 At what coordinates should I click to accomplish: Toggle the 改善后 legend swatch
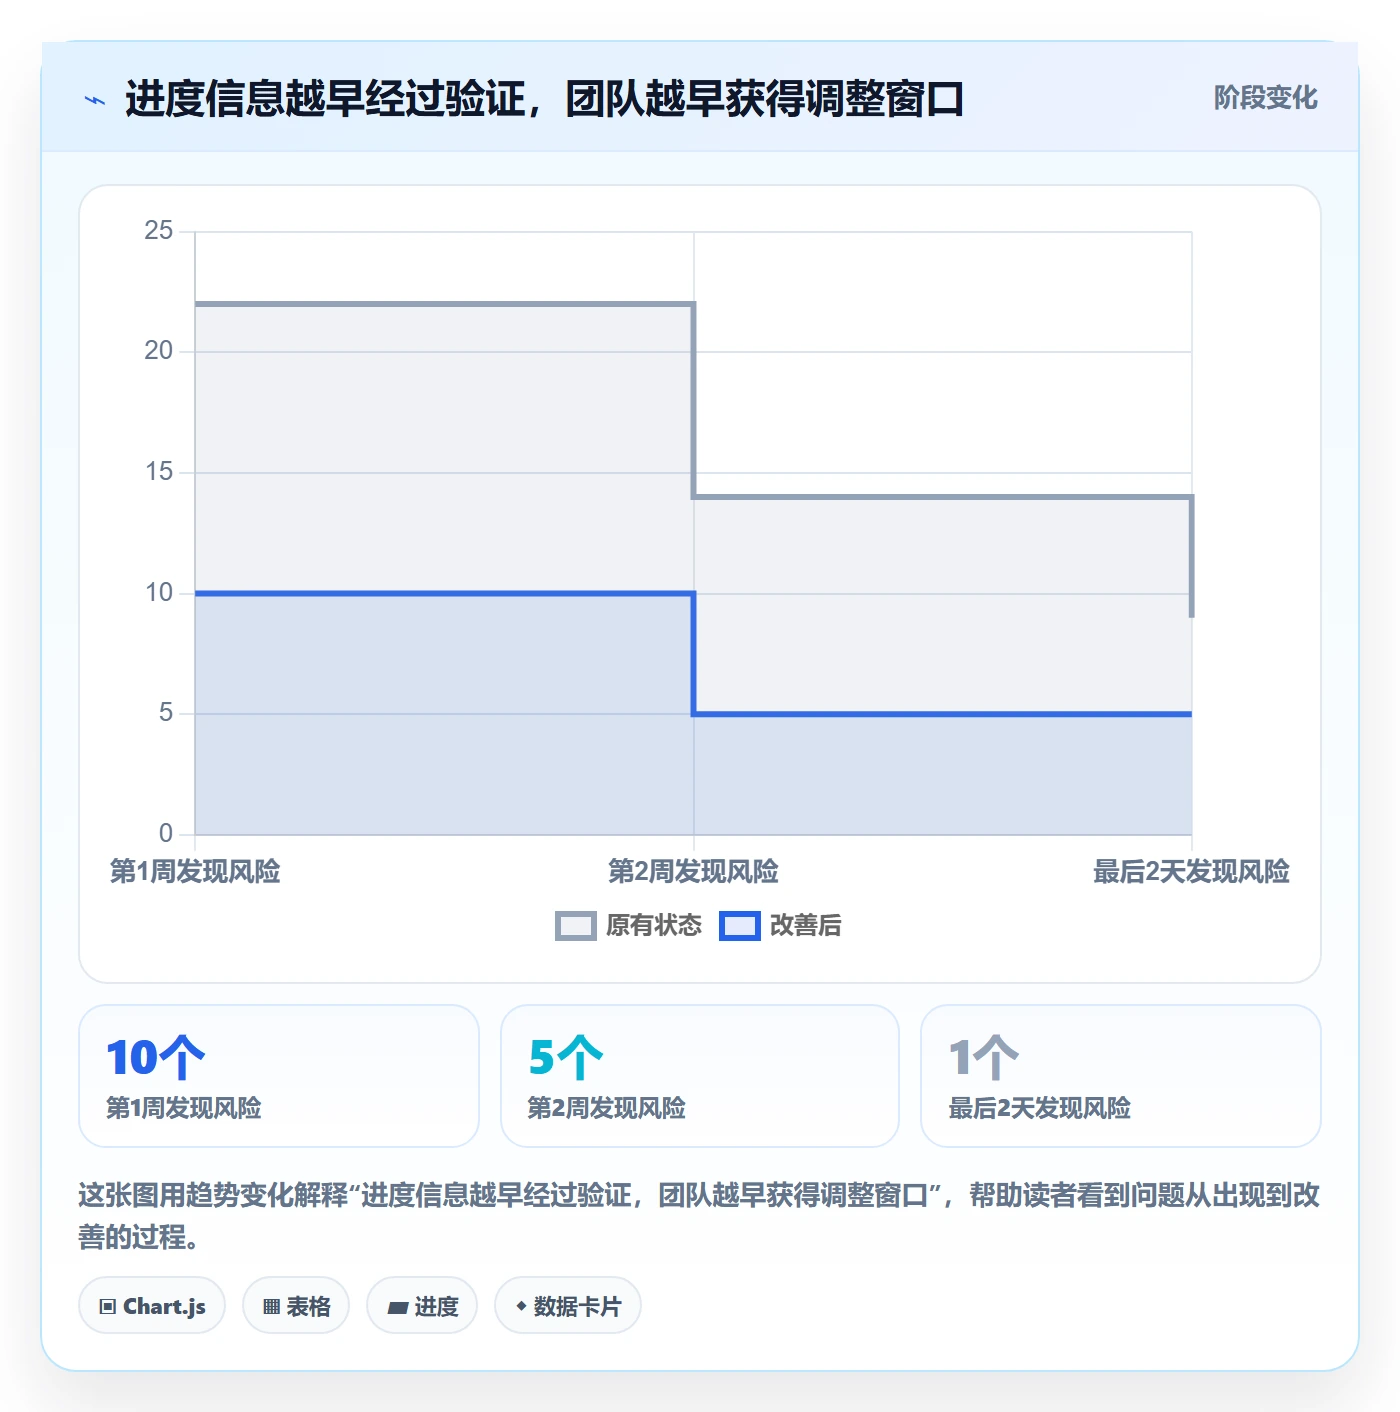point(740,926)
